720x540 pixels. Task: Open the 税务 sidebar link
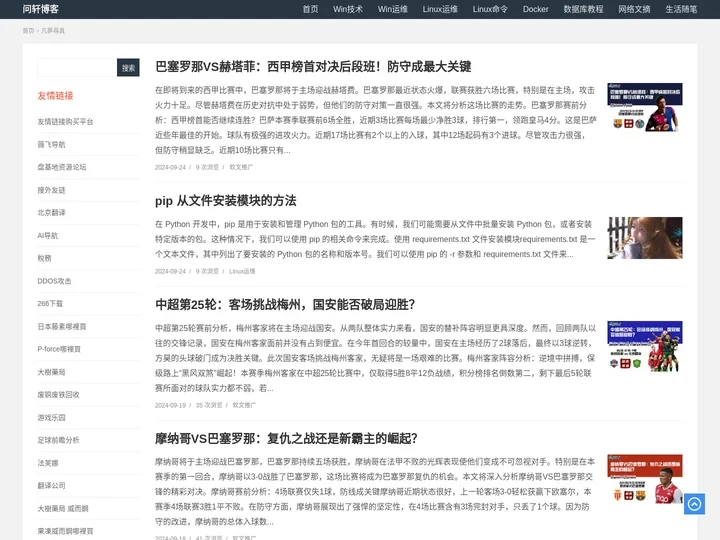click(x=45, y=258)
